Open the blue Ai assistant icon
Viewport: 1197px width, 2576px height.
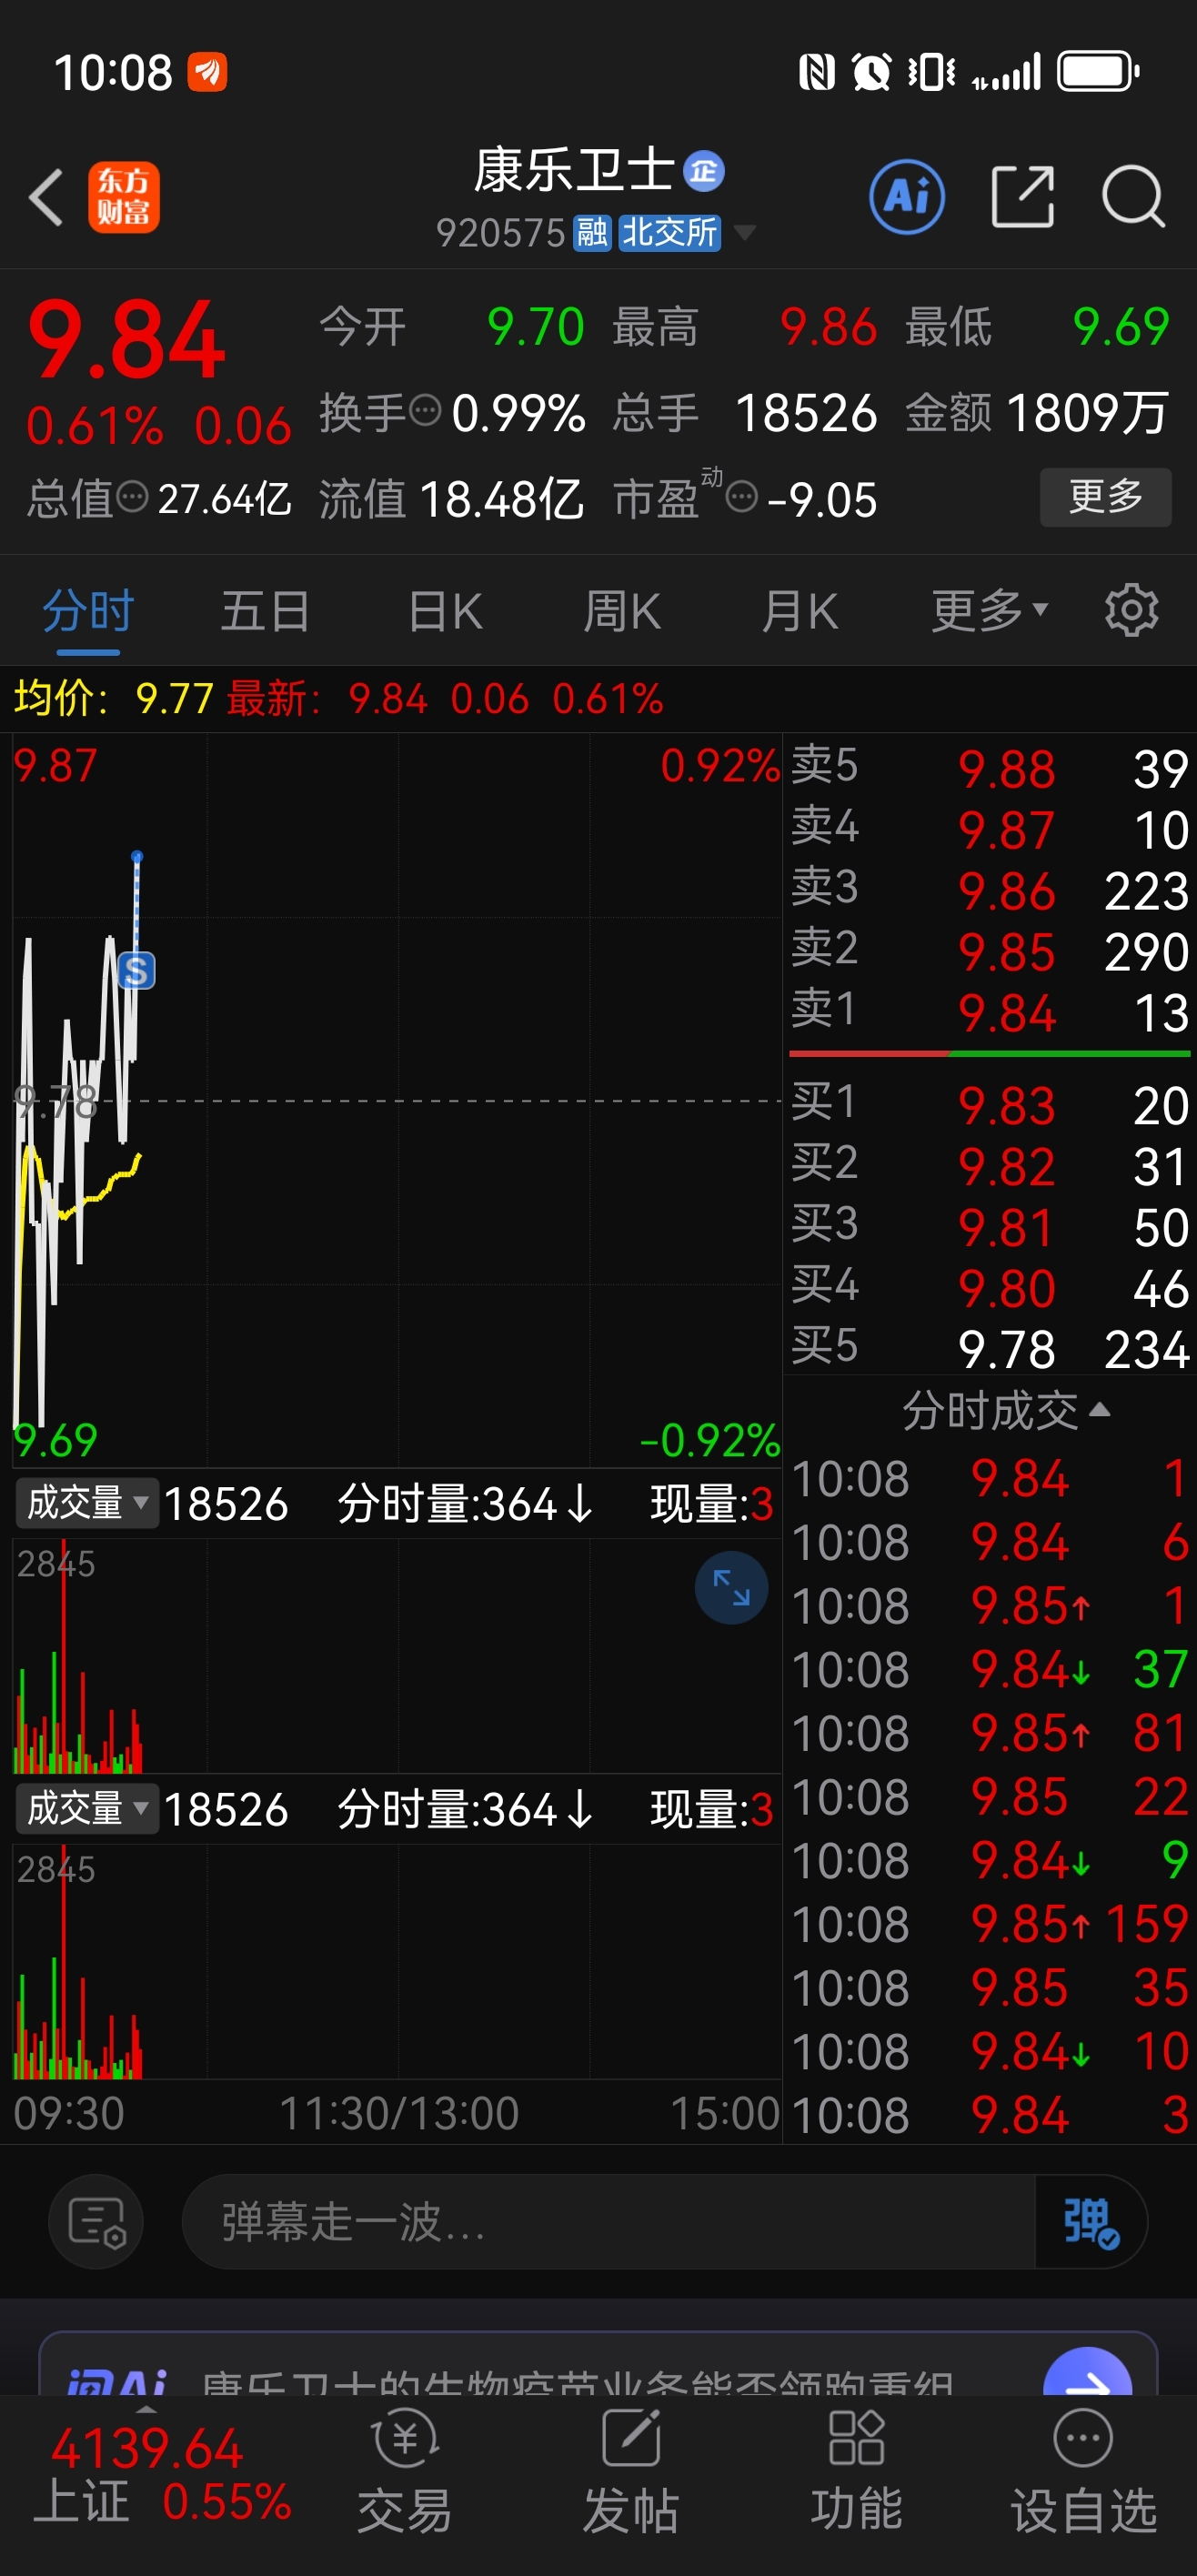pyautogui.click(x=907, y=197)
